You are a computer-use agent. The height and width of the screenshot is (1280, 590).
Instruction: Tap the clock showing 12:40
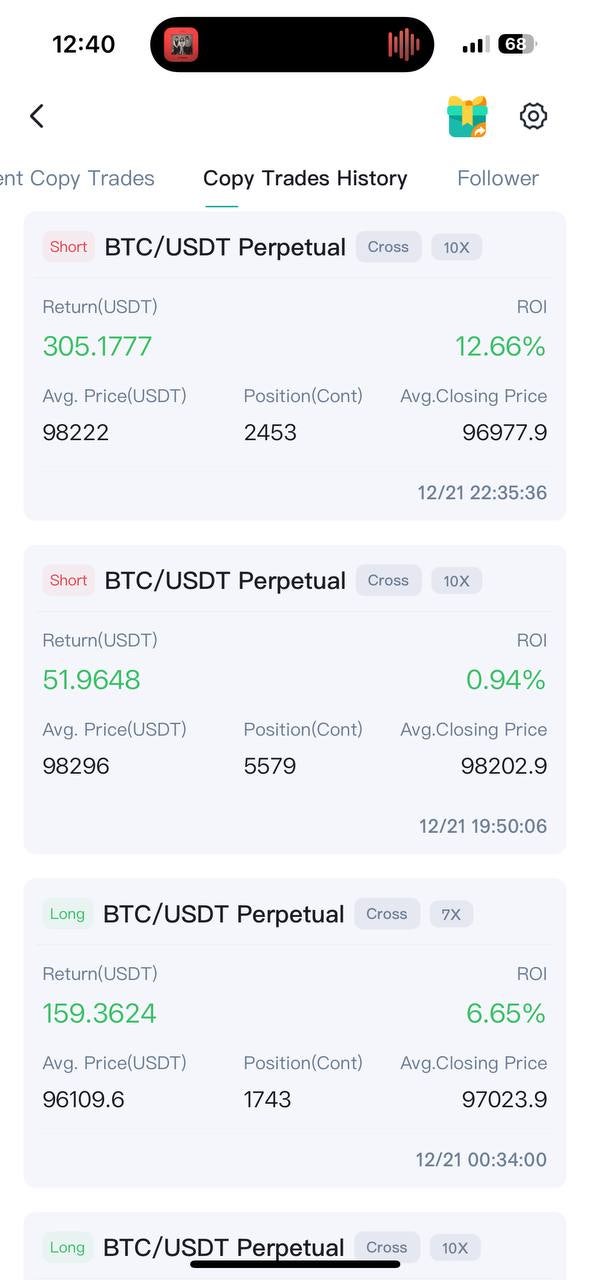(84, 44)
